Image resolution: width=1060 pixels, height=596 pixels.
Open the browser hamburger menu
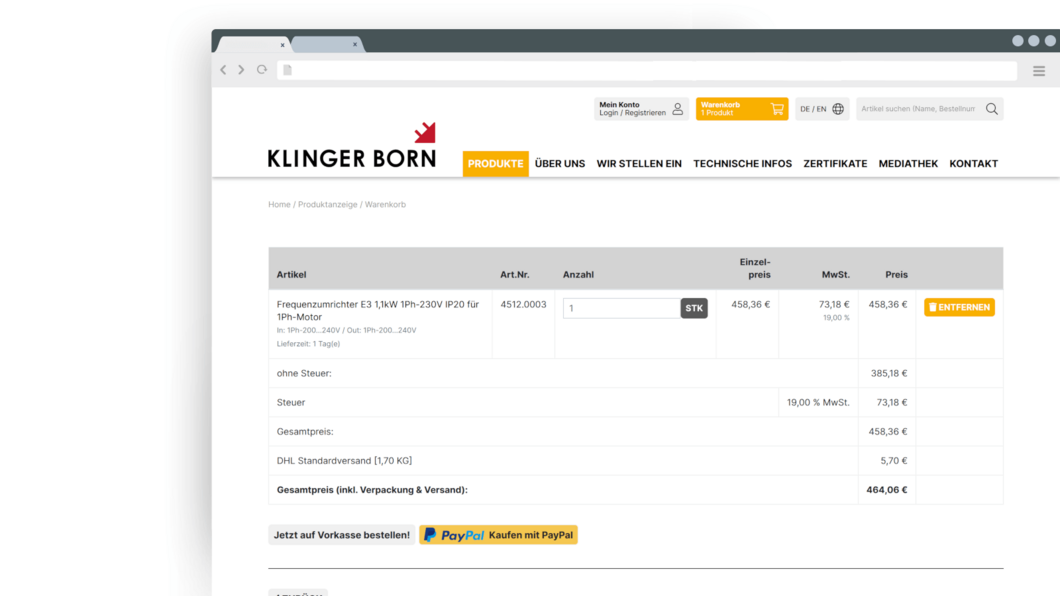tap(1039, 71)
